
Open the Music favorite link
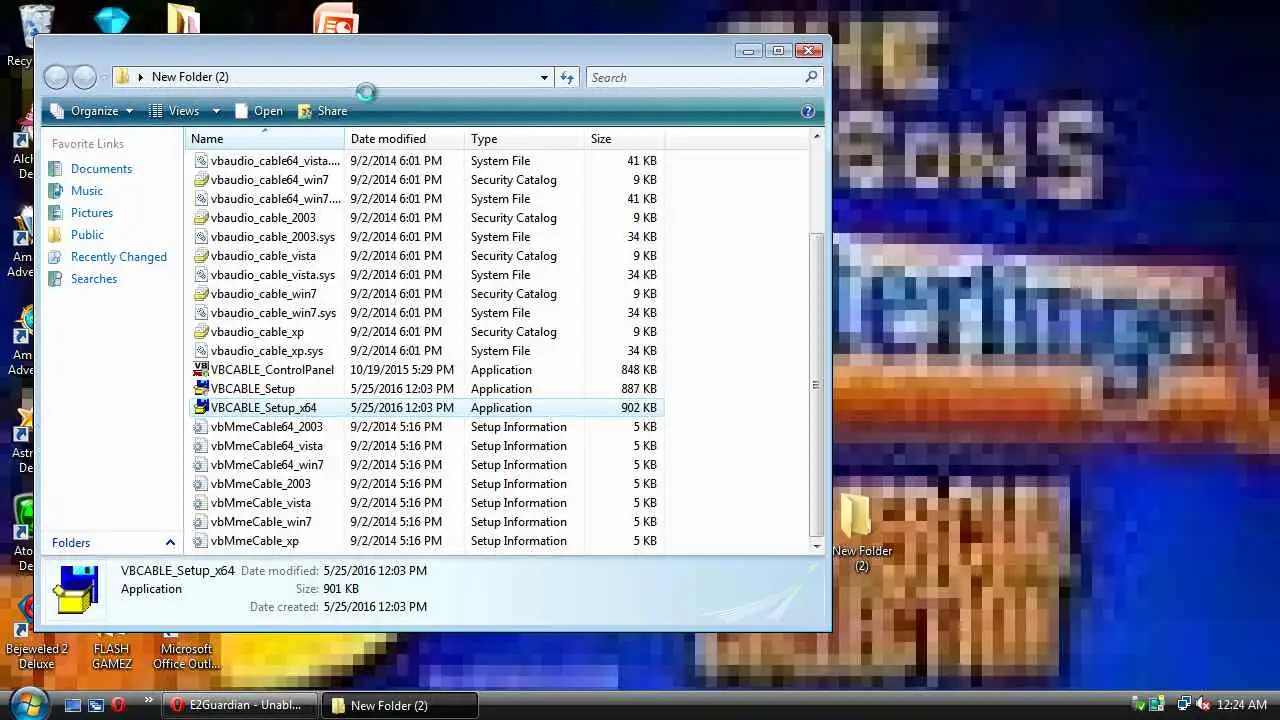coord(87,191)
